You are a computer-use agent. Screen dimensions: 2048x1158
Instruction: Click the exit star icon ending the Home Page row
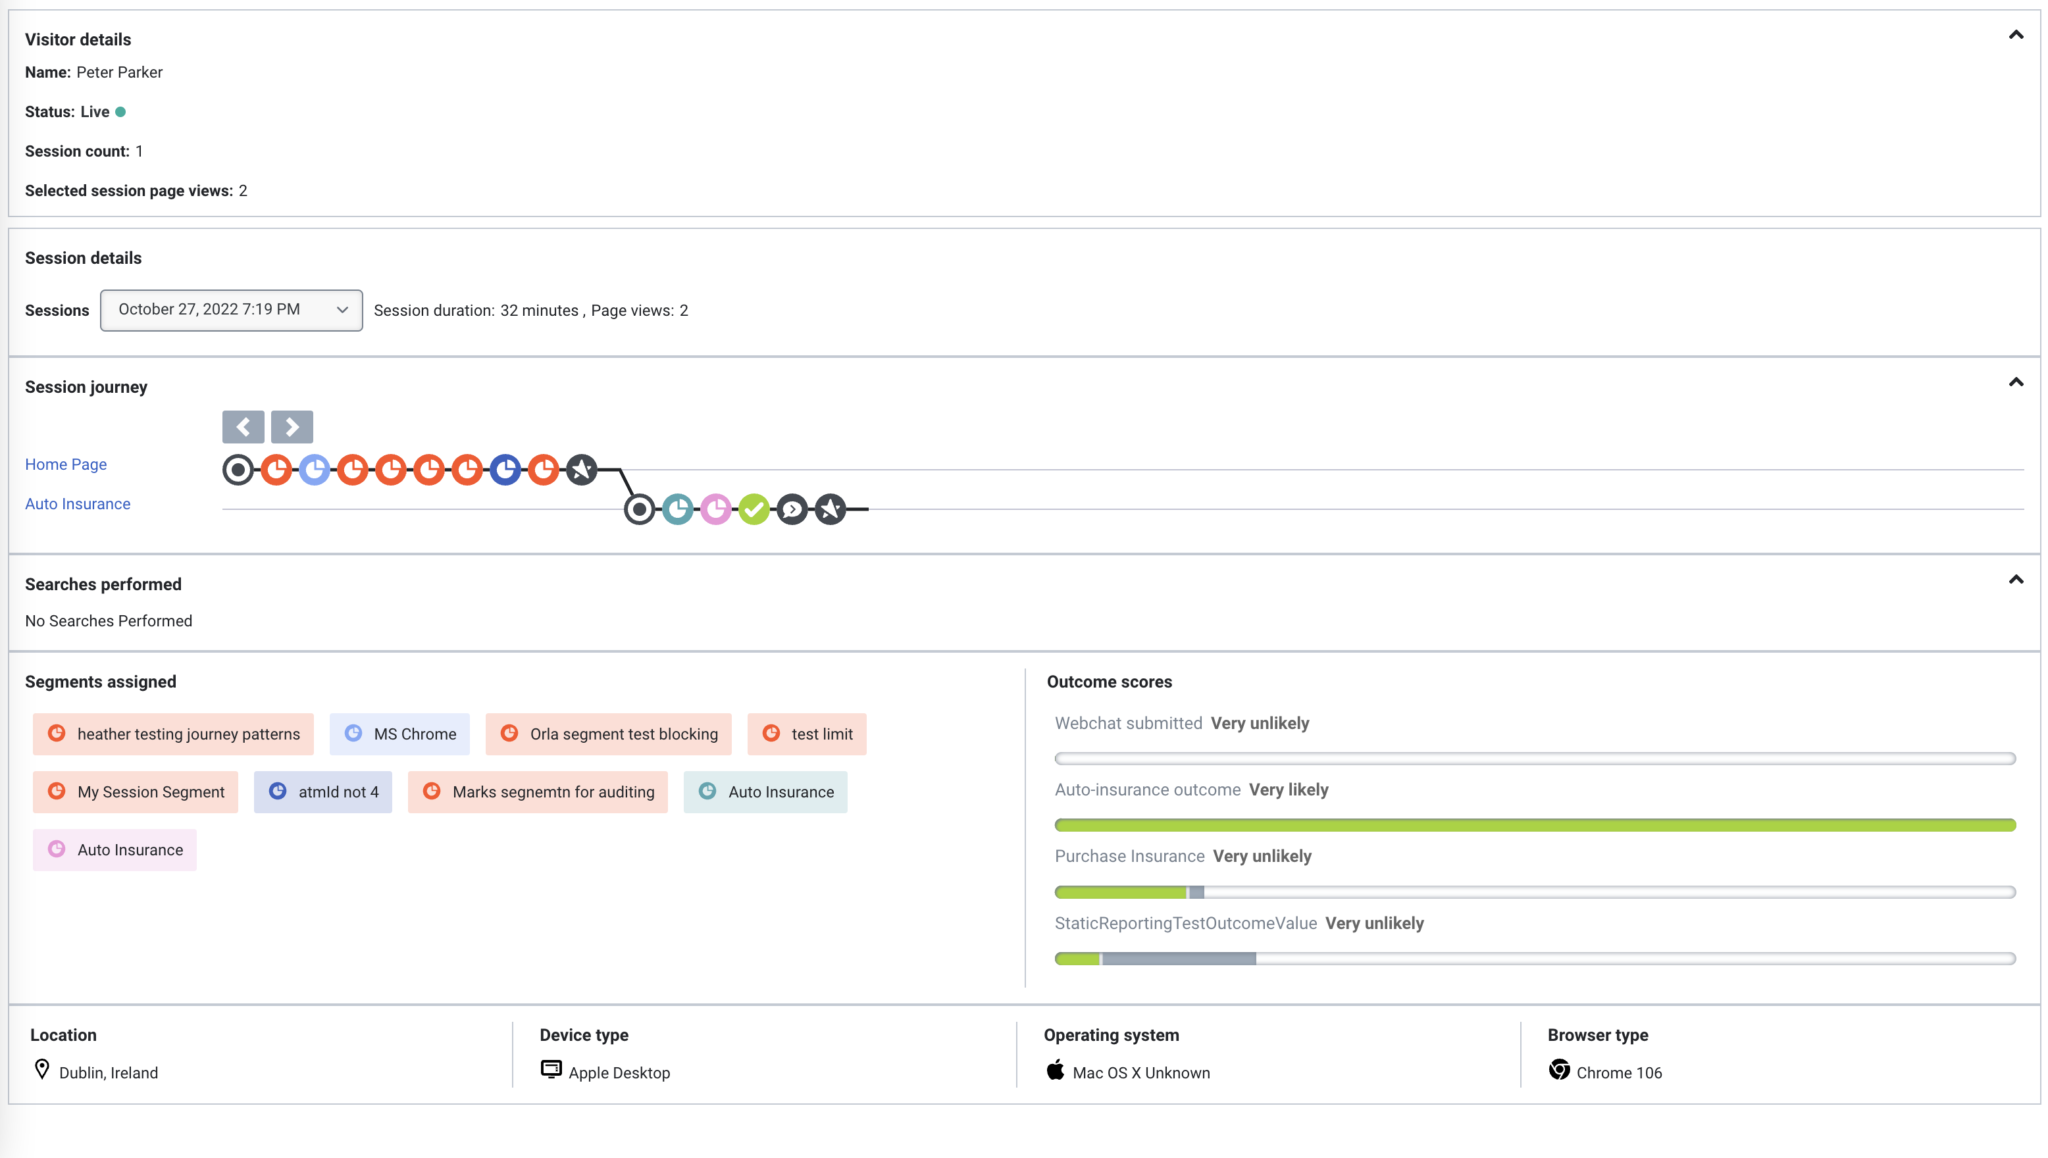(582, 468)
